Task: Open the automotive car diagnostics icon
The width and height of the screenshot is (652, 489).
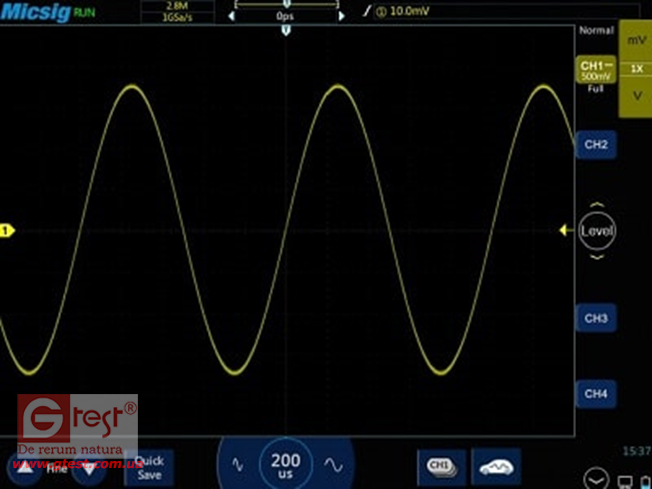Action: tap(497, 465)
